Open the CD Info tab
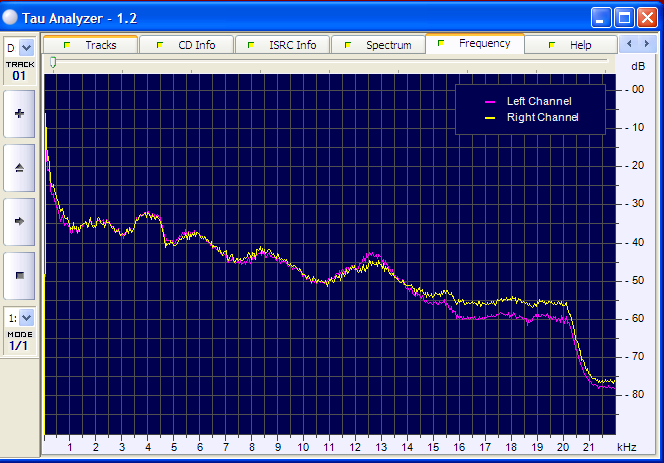The width and height of the screenshot is (664, 463). 186,45
